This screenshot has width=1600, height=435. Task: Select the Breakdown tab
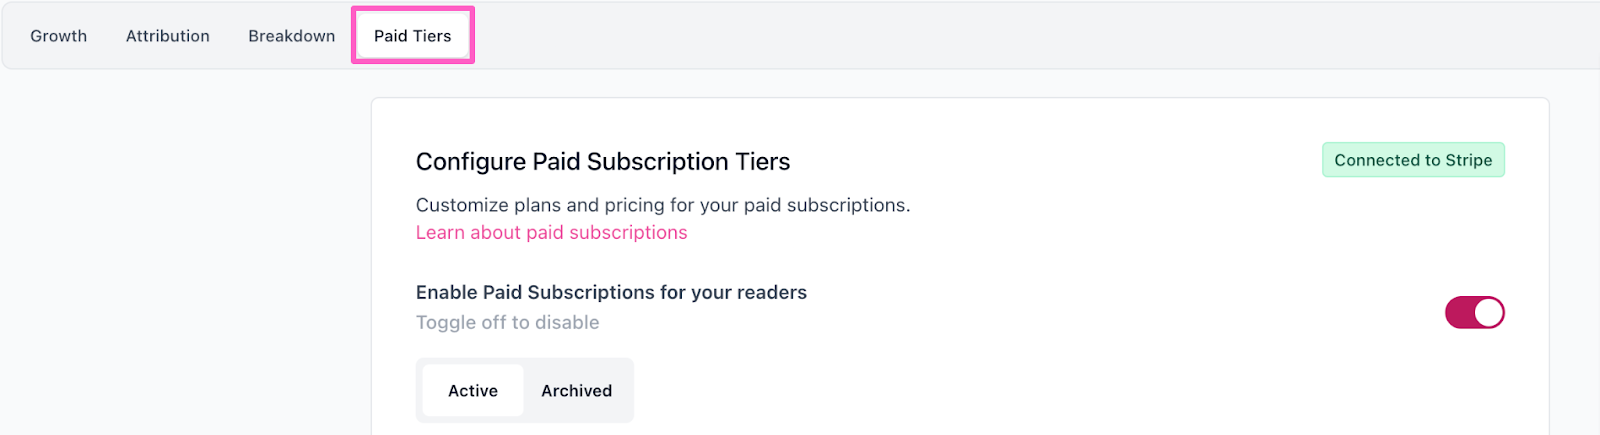pyautogui.click(x=291, y=36)
